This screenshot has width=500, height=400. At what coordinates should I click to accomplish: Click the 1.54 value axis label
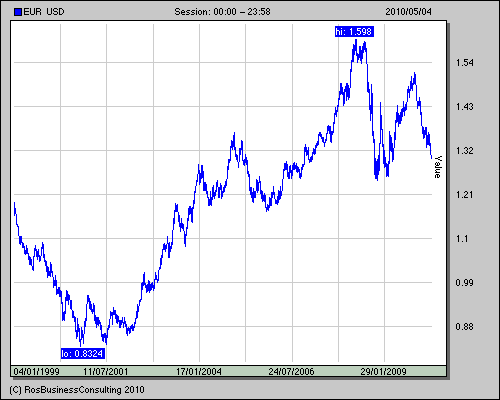(x=465, y=63)
